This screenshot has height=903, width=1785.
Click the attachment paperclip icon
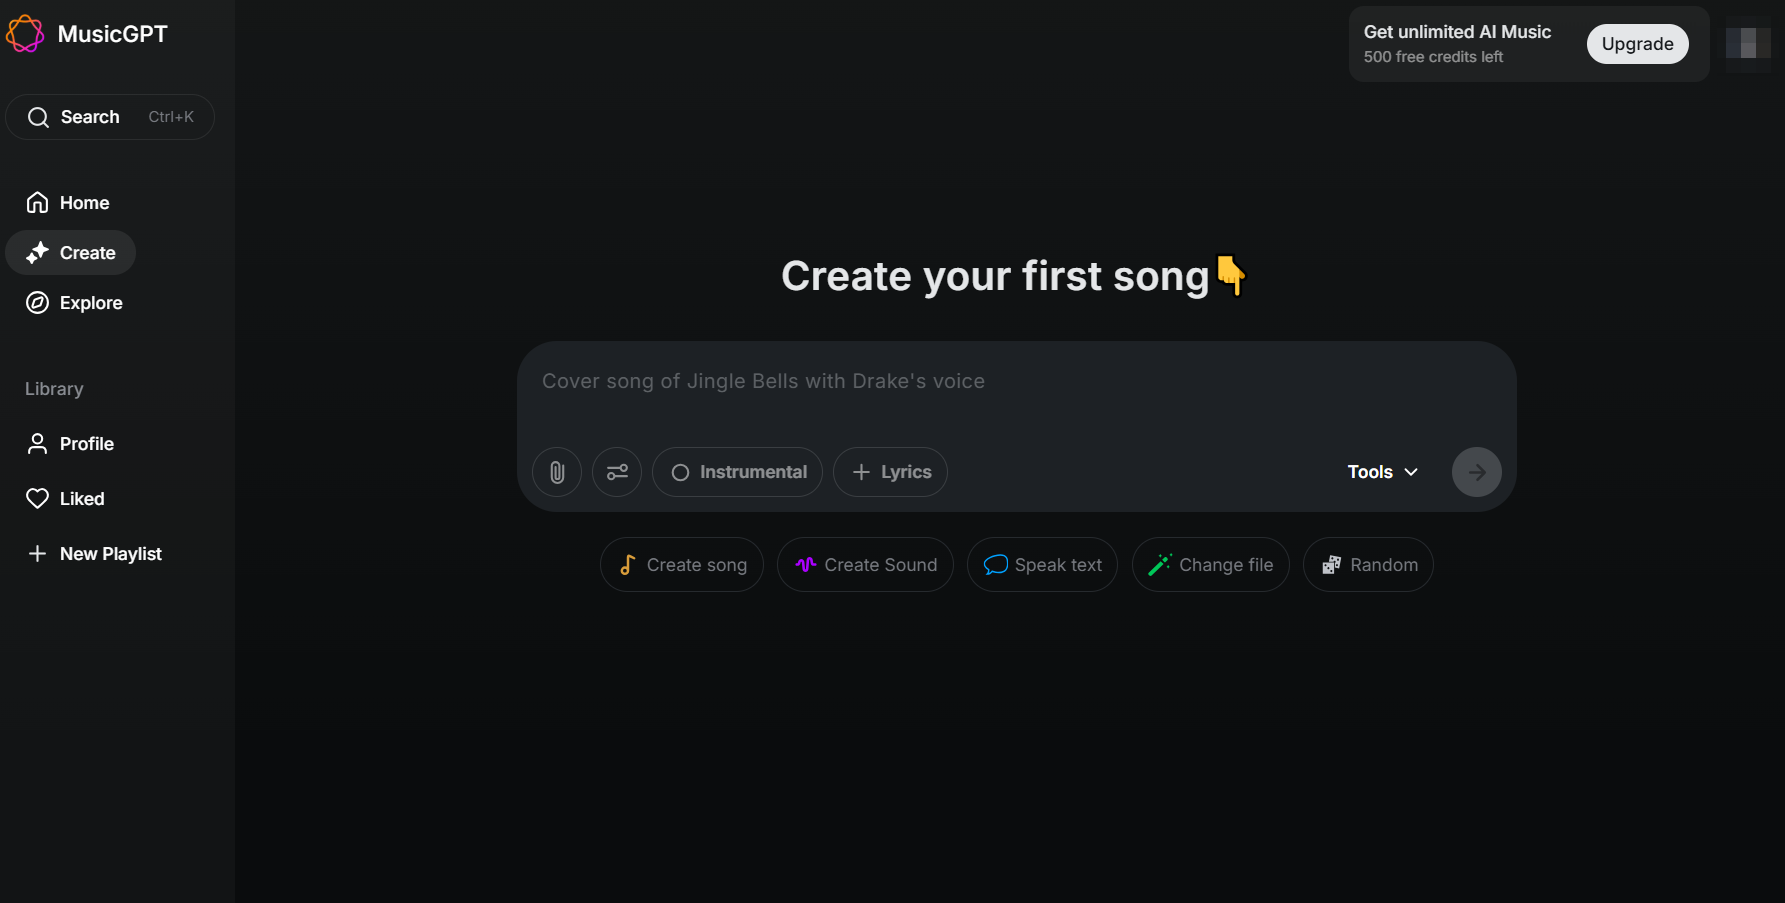556,471
